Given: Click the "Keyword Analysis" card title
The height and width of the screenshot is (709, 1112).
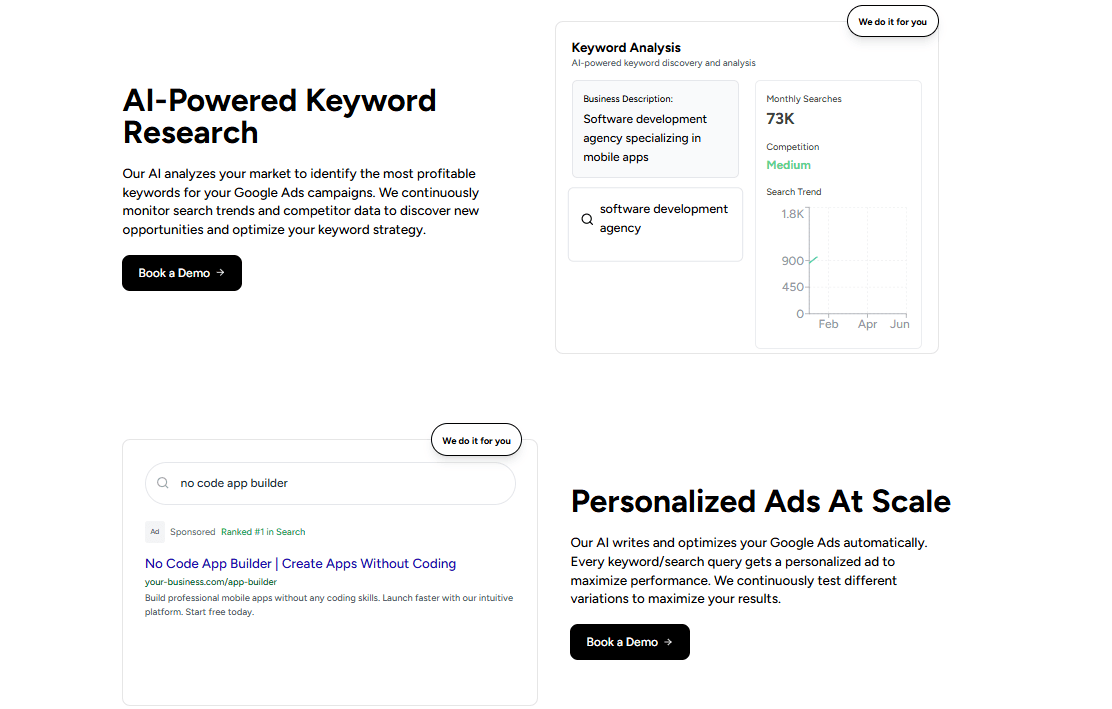Looking at the screenshot, I should coord(626,47).
